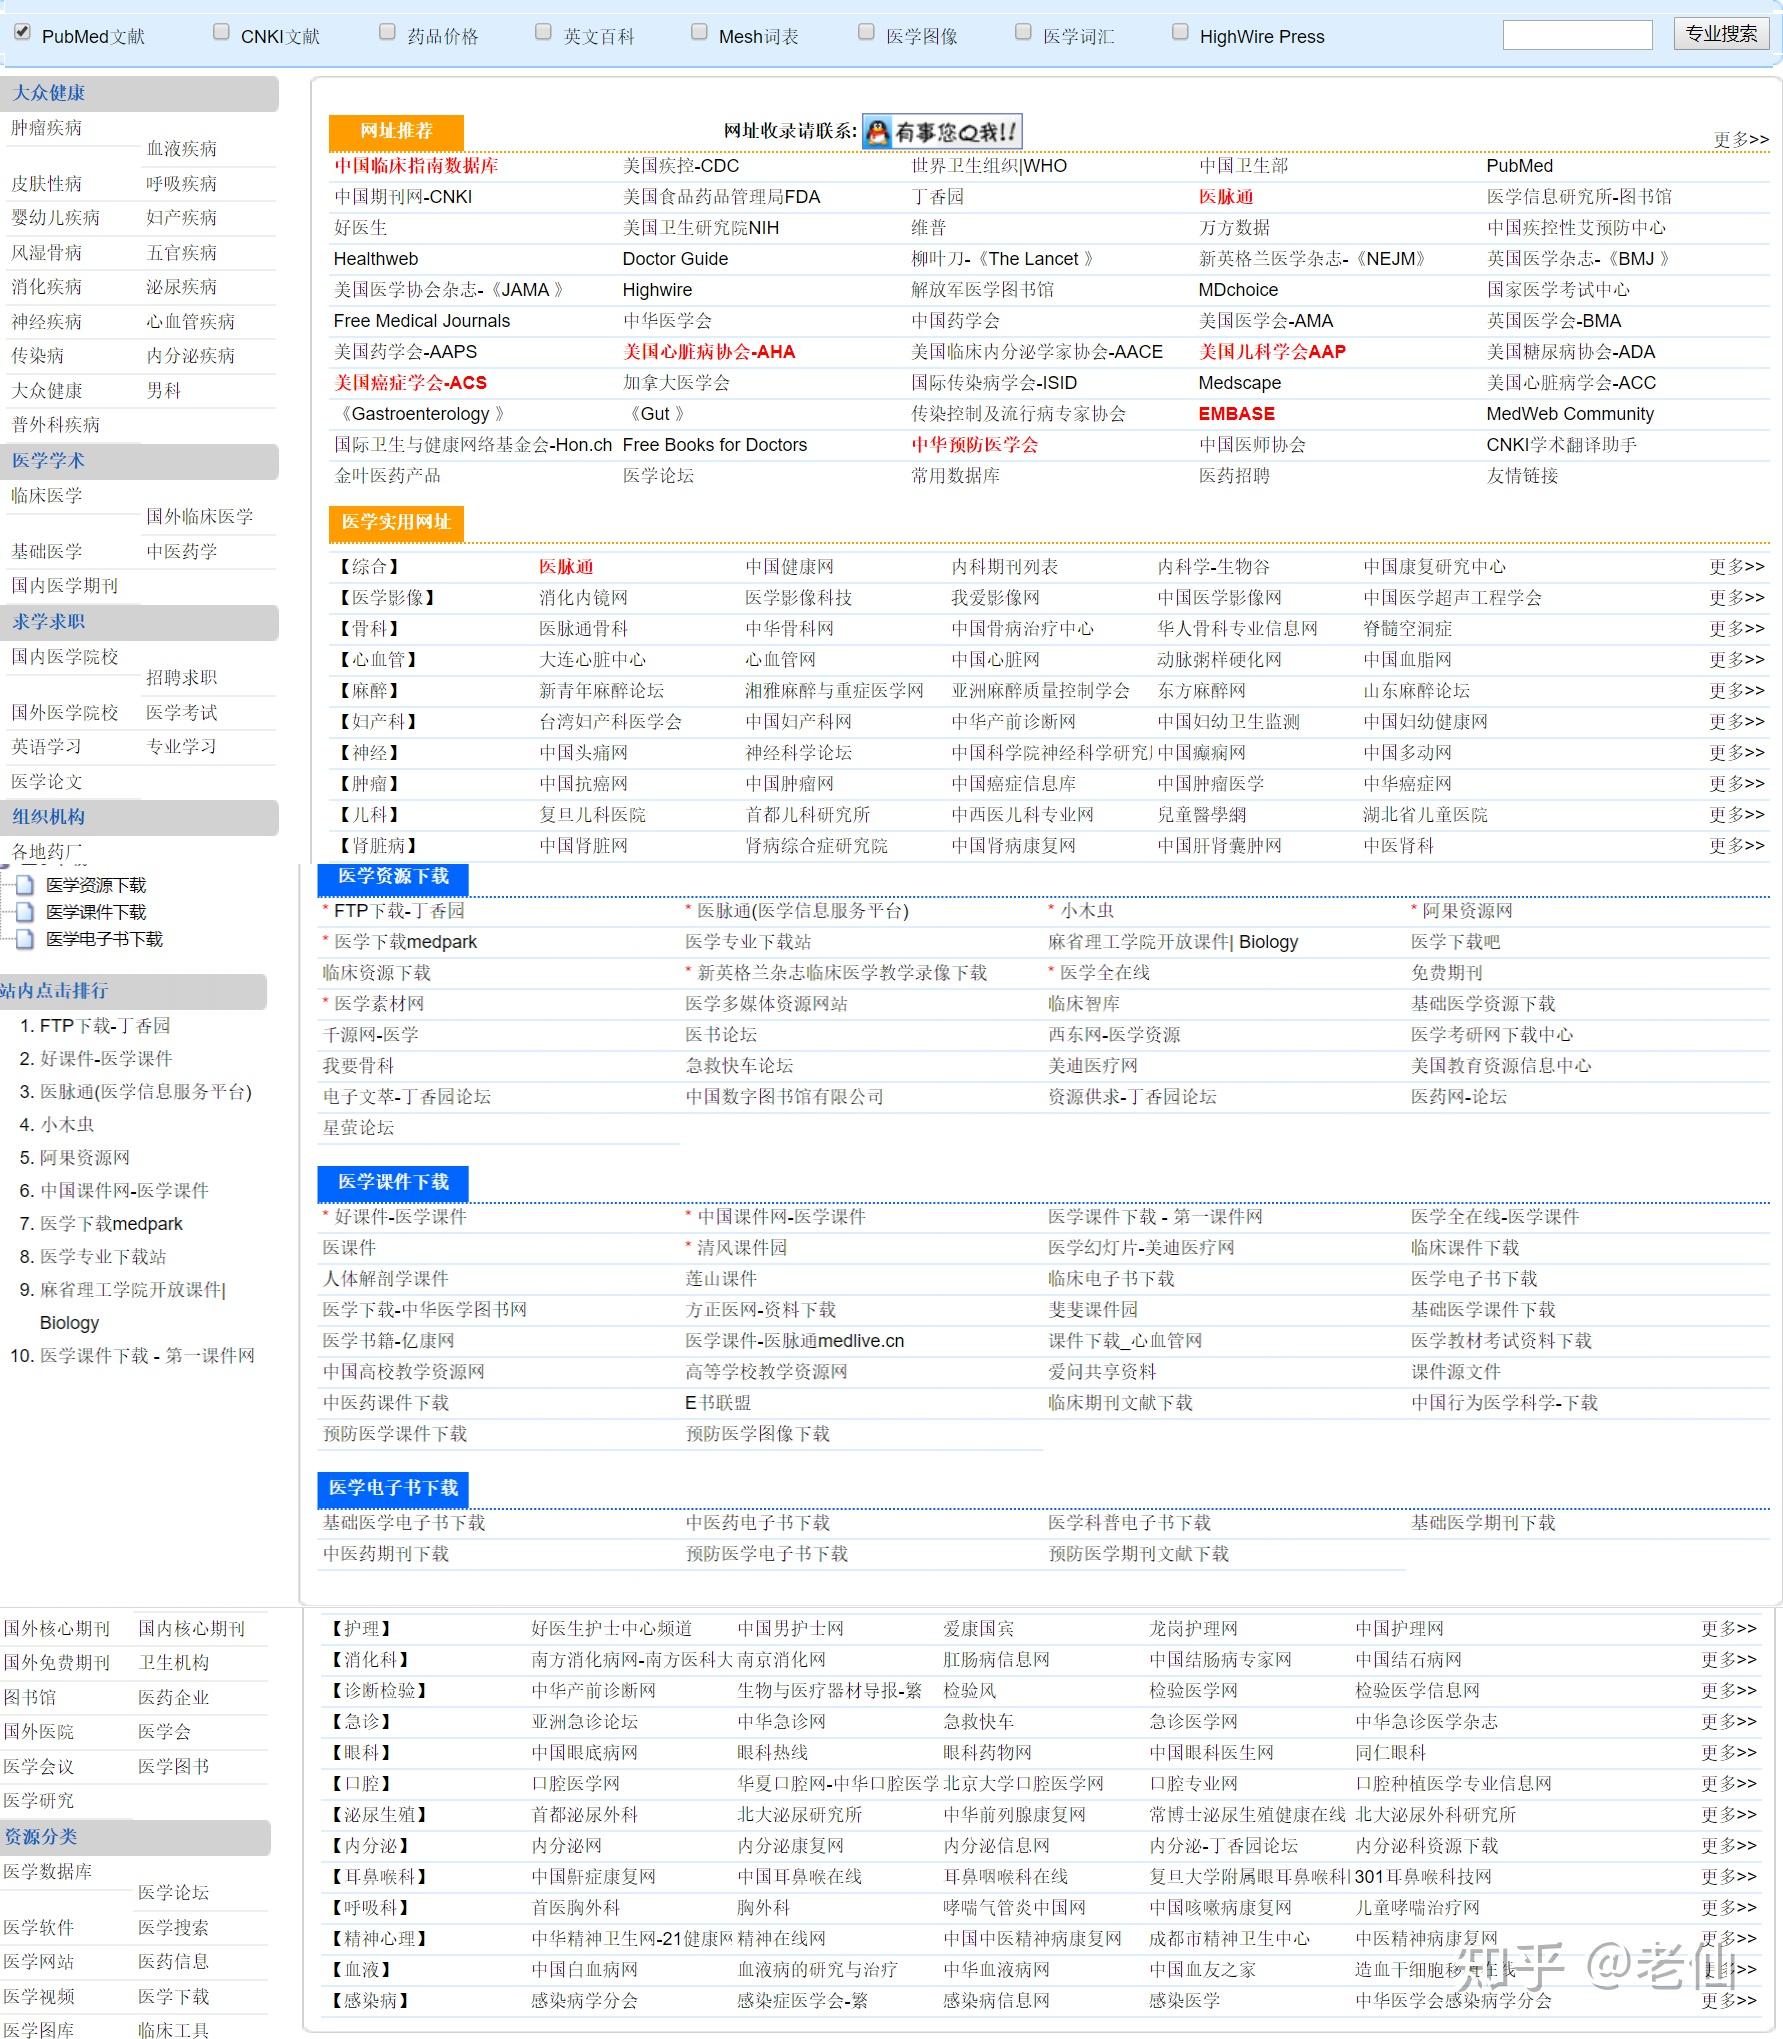Open 美国疾控-CDC link
Viewport: 1783px width, 2039px height.
[x=681, y=166]
